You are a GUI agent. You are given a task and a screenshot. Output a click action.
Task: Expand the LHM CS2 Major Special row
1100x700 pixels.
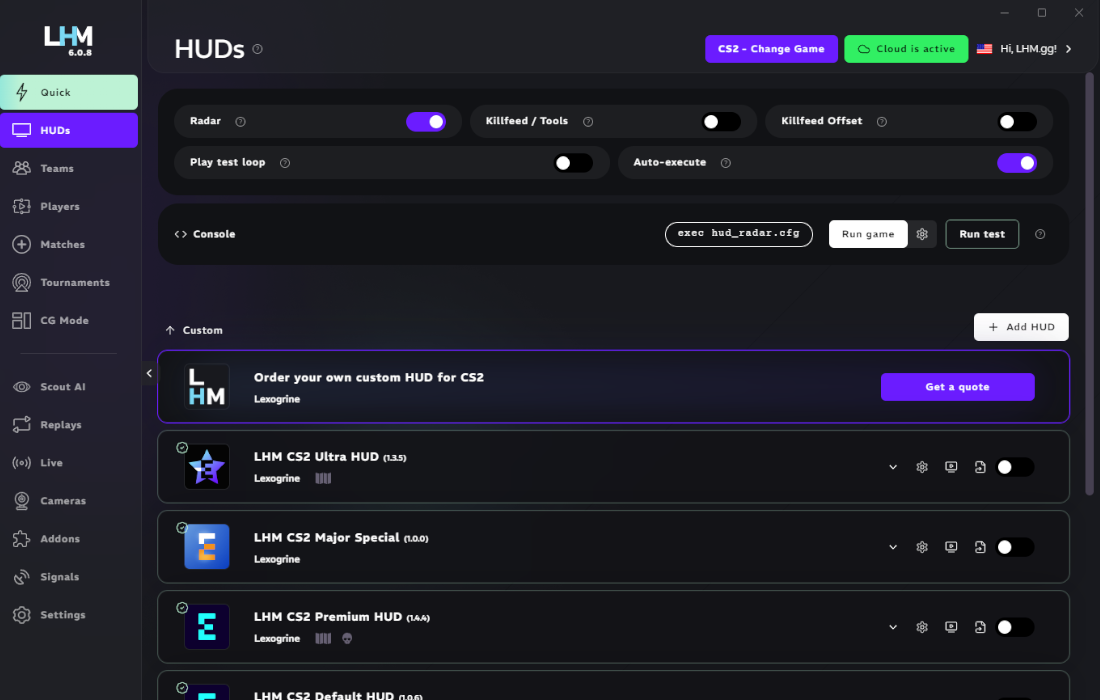pos(892,547)
